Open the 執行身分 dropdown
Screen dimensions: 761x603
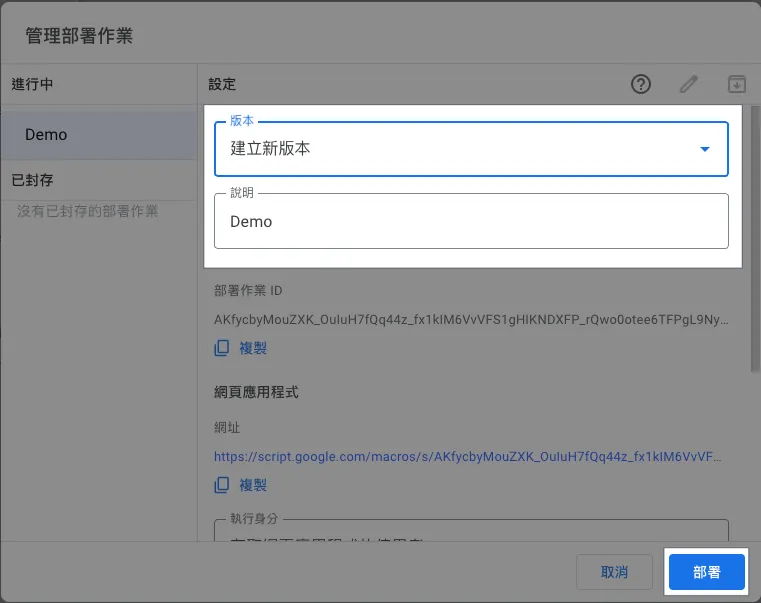tap(471, 534)
